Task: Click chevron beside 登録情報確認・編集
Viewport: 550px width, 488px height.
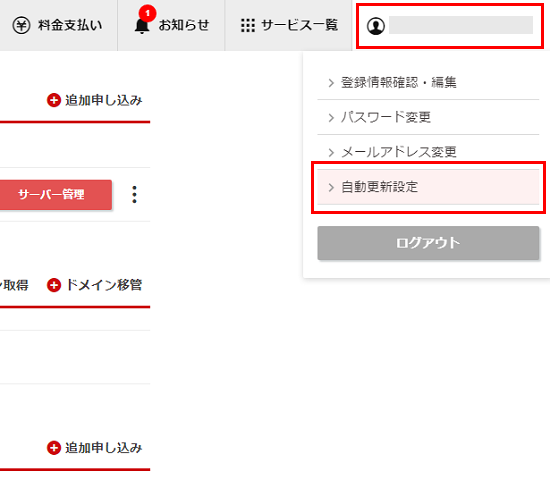Action: (331, 83)
